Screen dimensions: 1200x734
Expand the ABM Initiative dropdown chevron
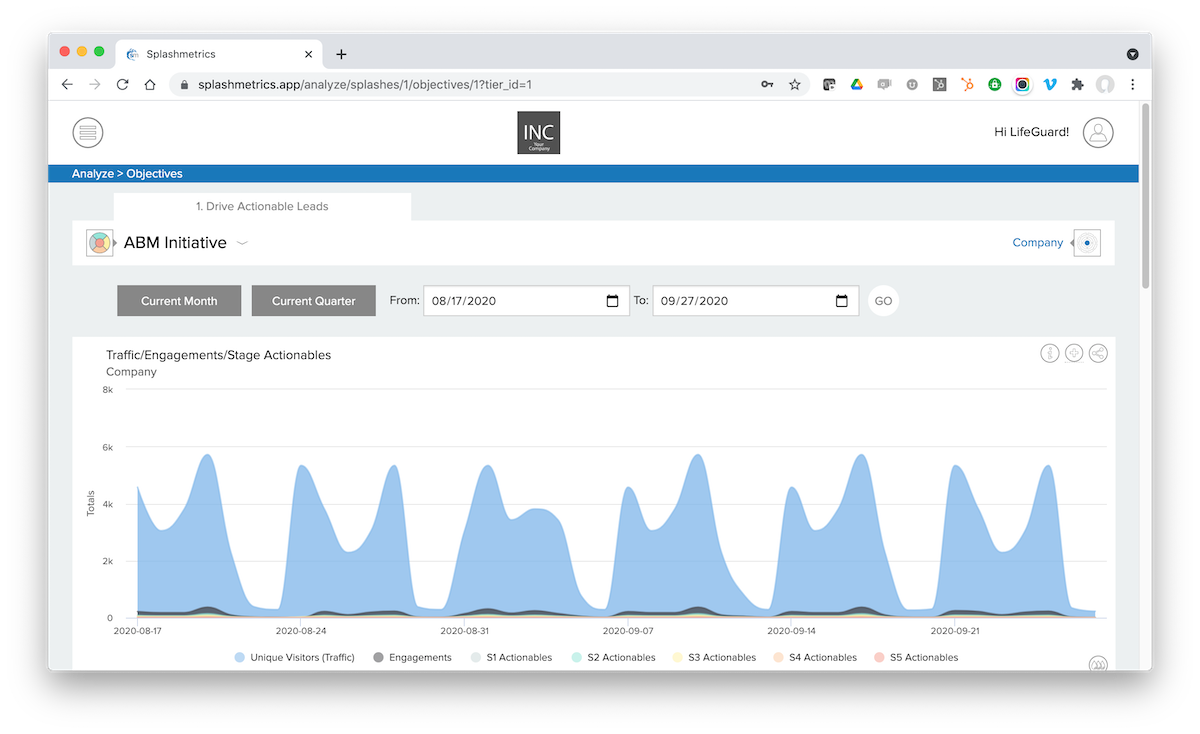[242, 244]
